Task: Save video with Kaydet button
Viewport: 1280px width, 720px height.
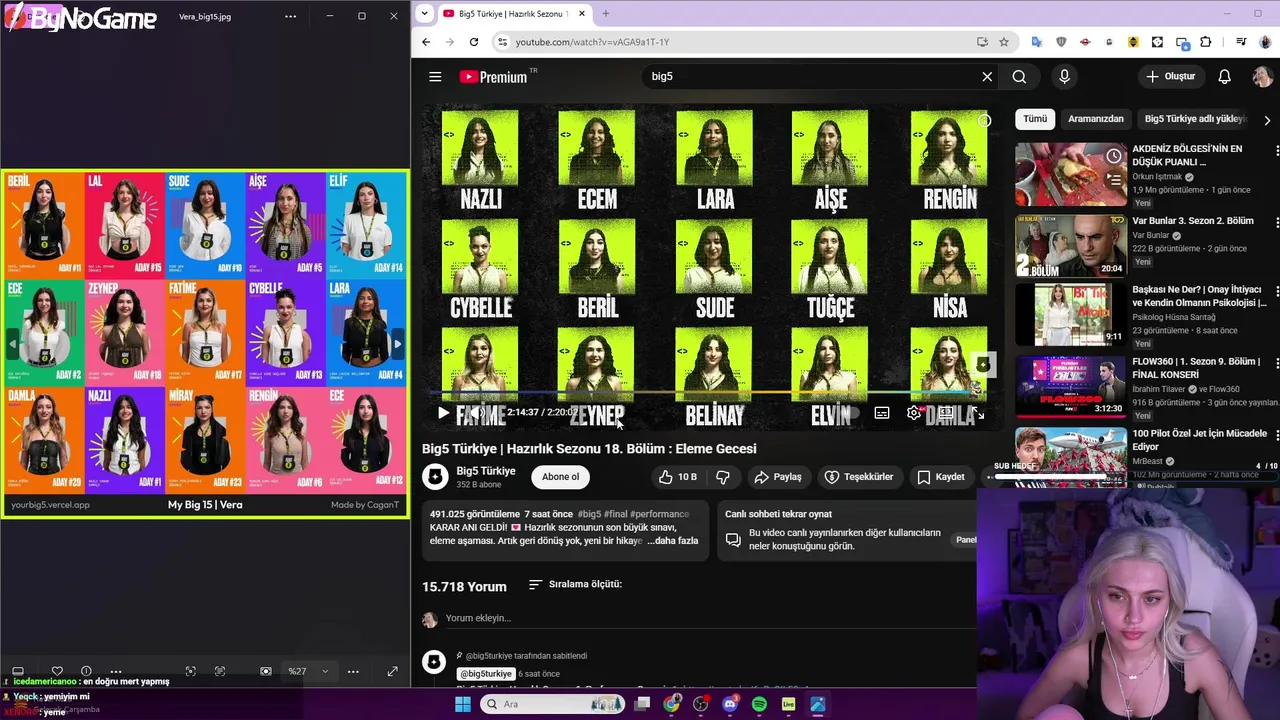Action: (x=941, y=477)
